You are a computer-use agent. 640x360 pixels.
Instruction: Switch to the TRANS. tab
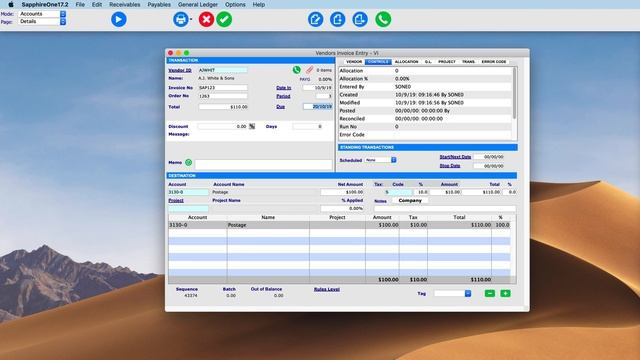tap(468, 62)
